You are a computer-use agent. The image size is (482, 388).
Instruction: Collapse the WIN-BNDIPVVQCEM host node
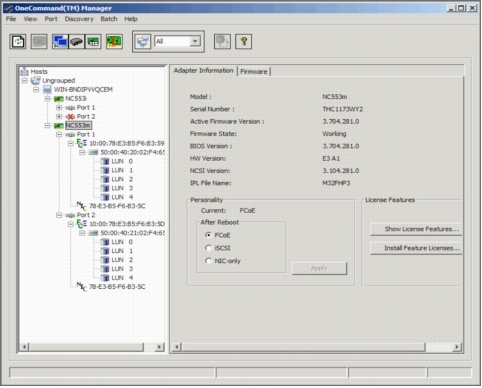[36, 90]
